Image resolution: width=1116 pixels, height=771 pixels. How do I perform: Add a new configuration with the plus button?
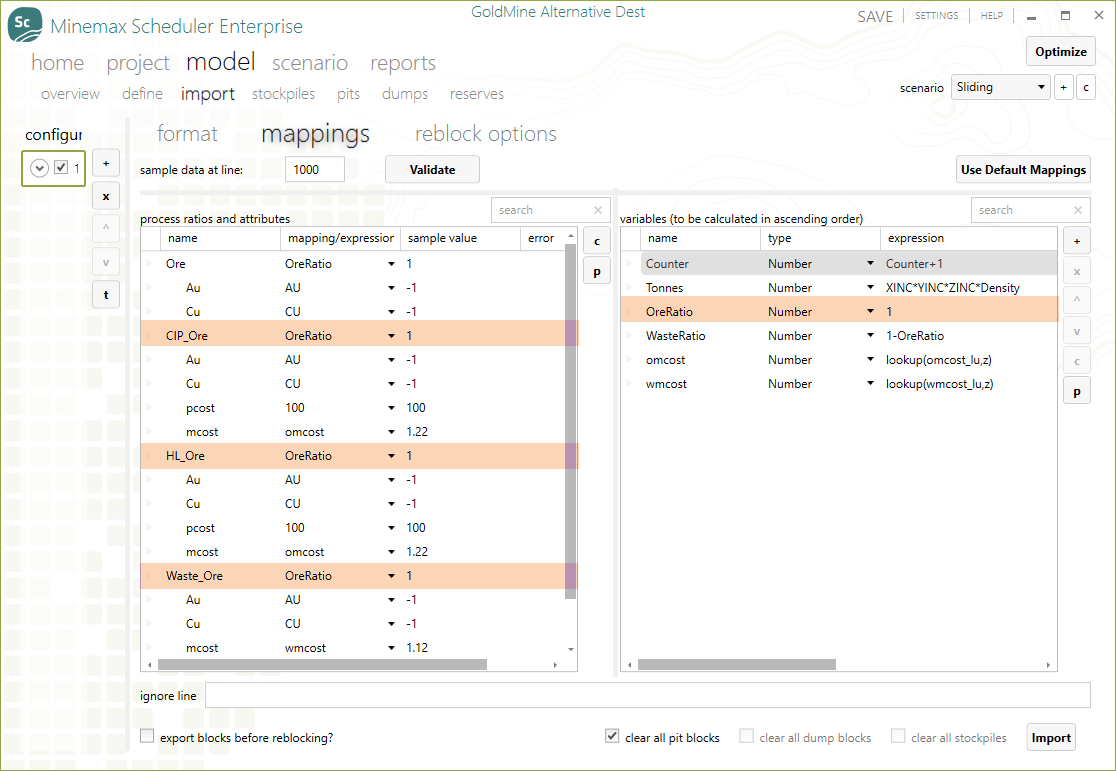click(106, 163)
